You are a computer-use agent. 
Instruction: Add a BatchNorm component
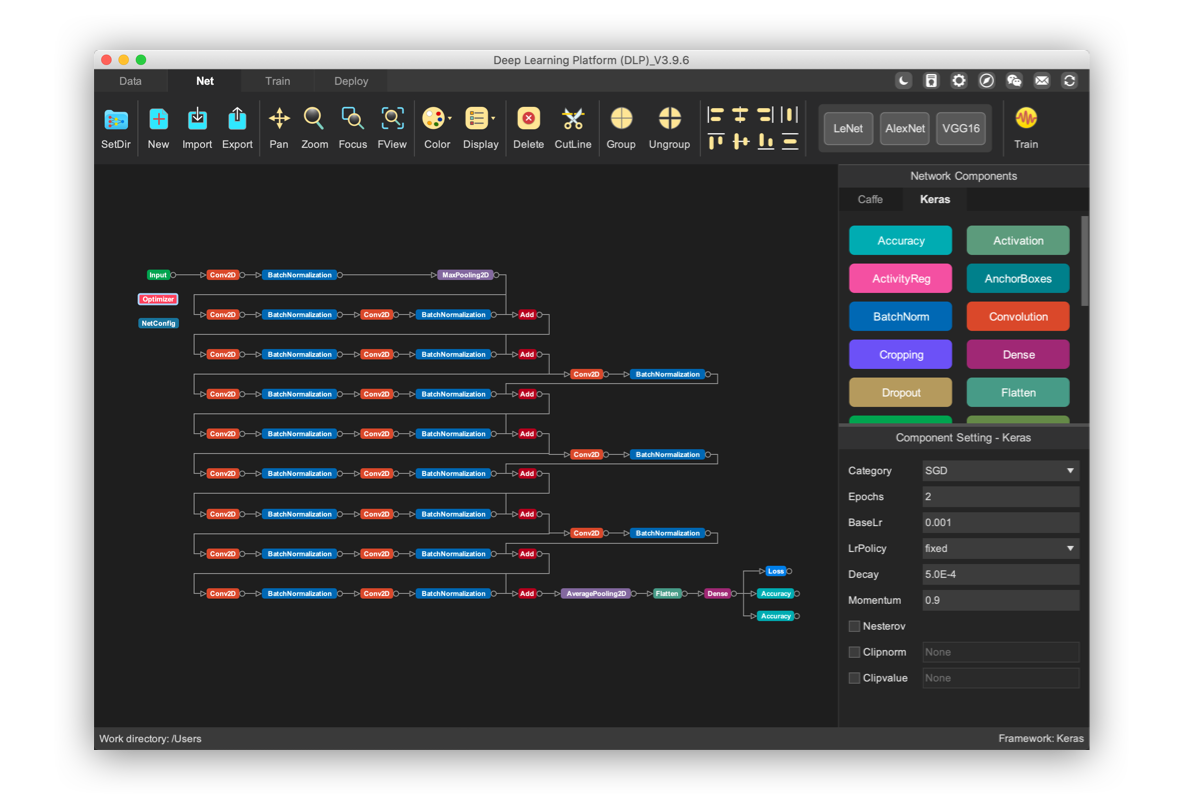[x=900, y=316]
